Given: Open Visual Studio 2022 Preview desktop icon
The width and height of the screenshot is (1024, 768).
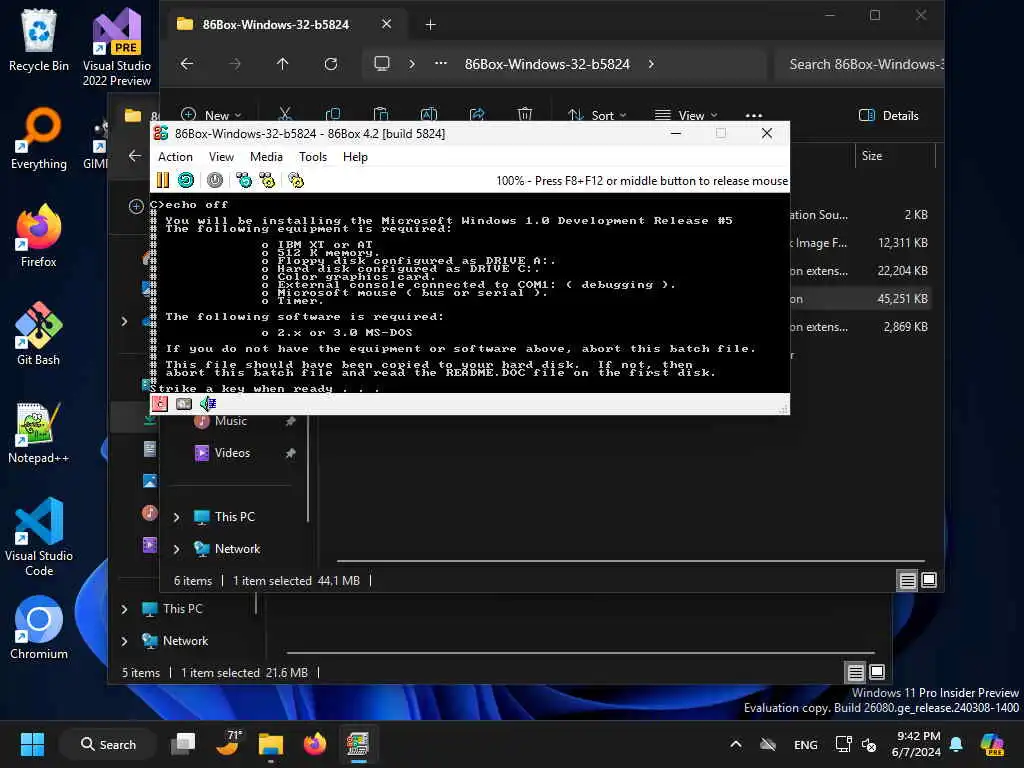Looking at the screenshot, I should click(x=117, y=48).
